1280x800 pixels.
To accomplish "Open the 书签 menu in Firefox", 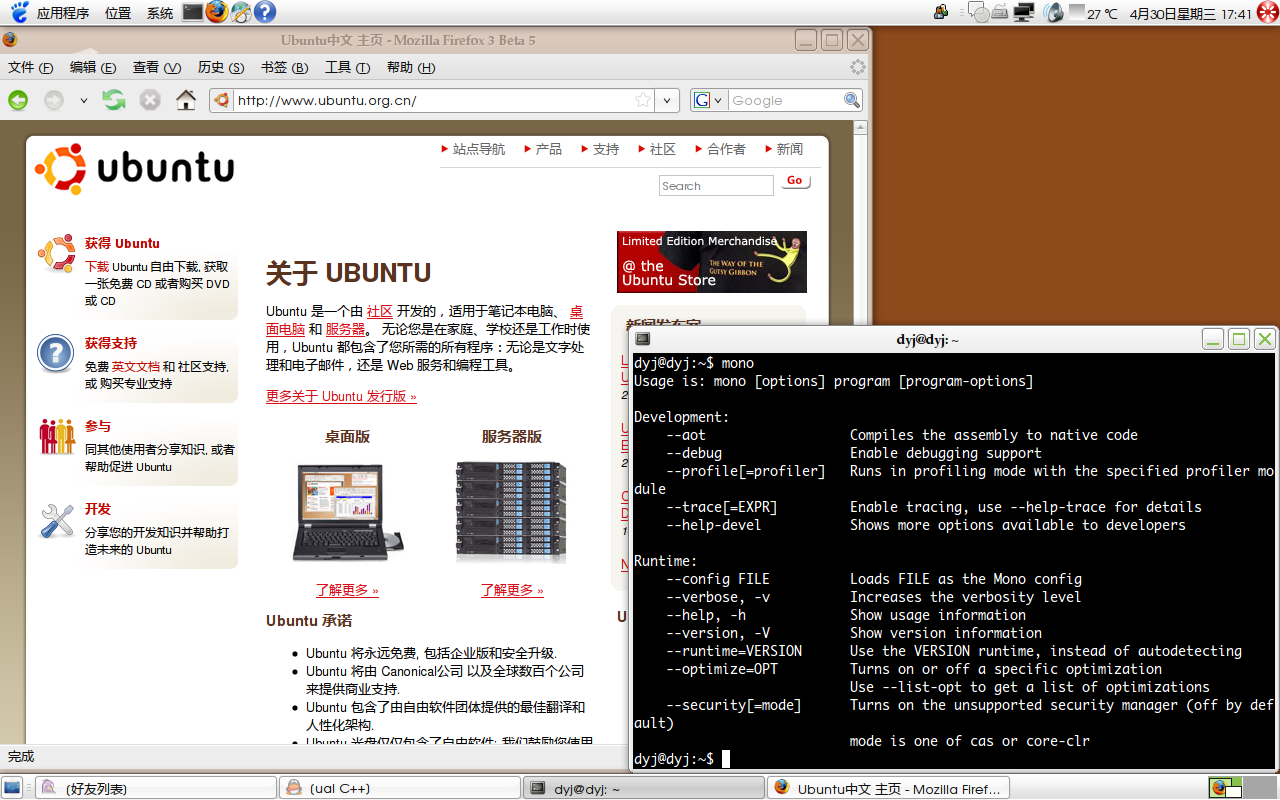I will [284, 67].
